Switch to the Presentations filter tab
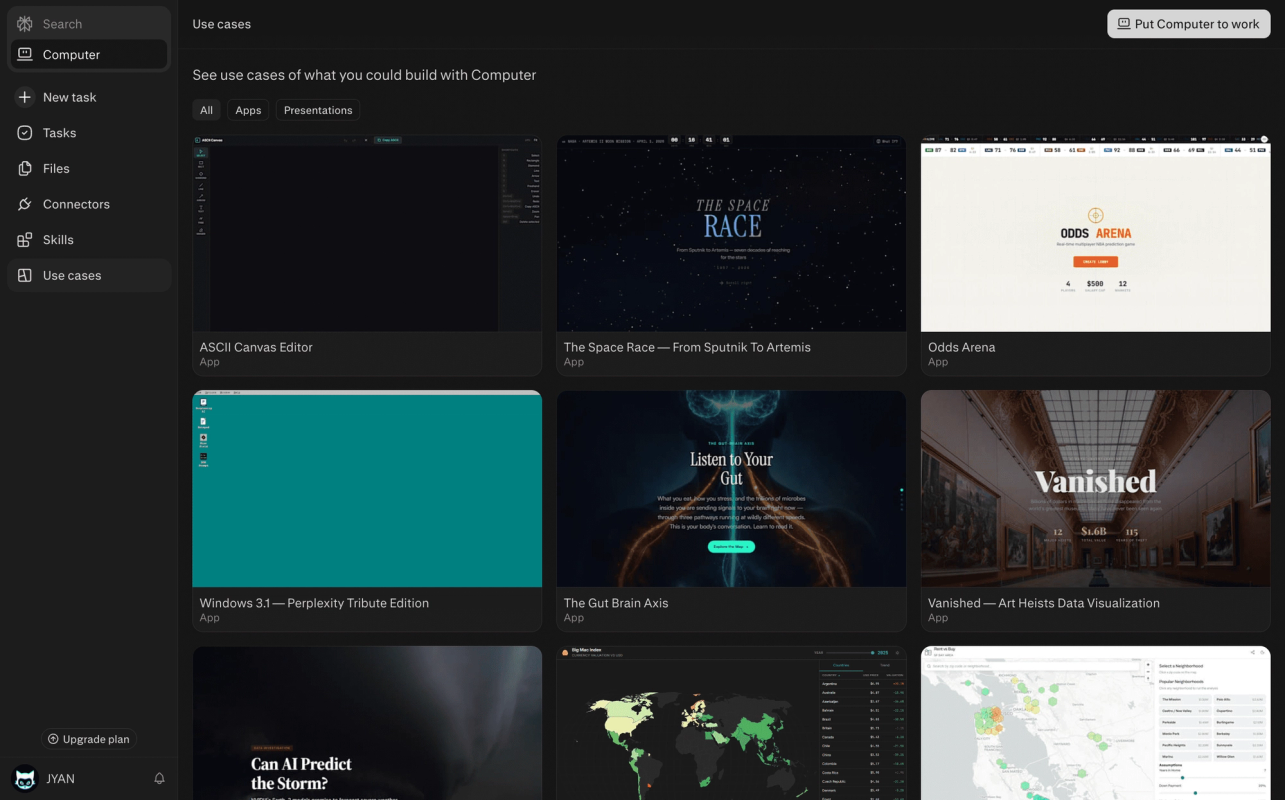Screen dimensions: 1285x800 [x=318, y=110]
